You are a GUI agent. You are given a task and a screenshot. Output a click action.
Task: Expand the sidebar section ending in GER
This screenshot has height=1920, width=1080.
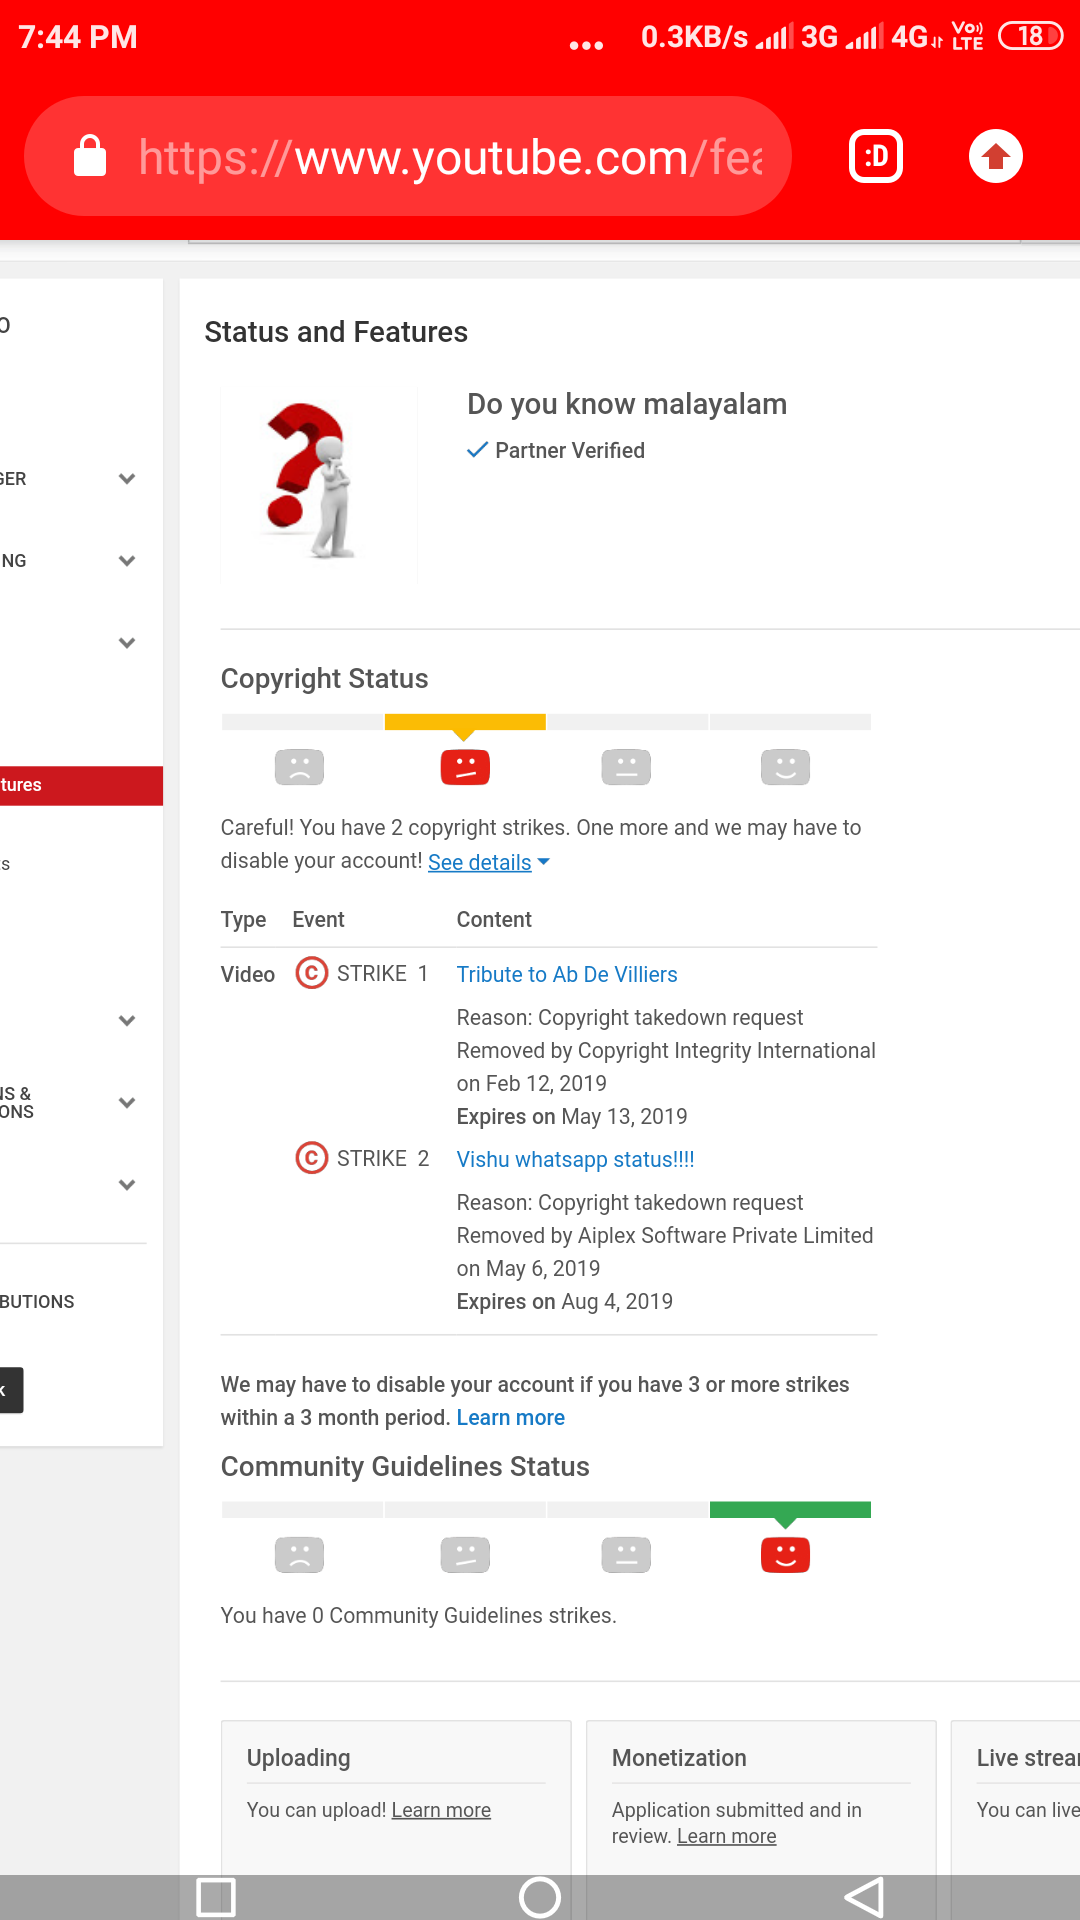[x=127, y=478]
